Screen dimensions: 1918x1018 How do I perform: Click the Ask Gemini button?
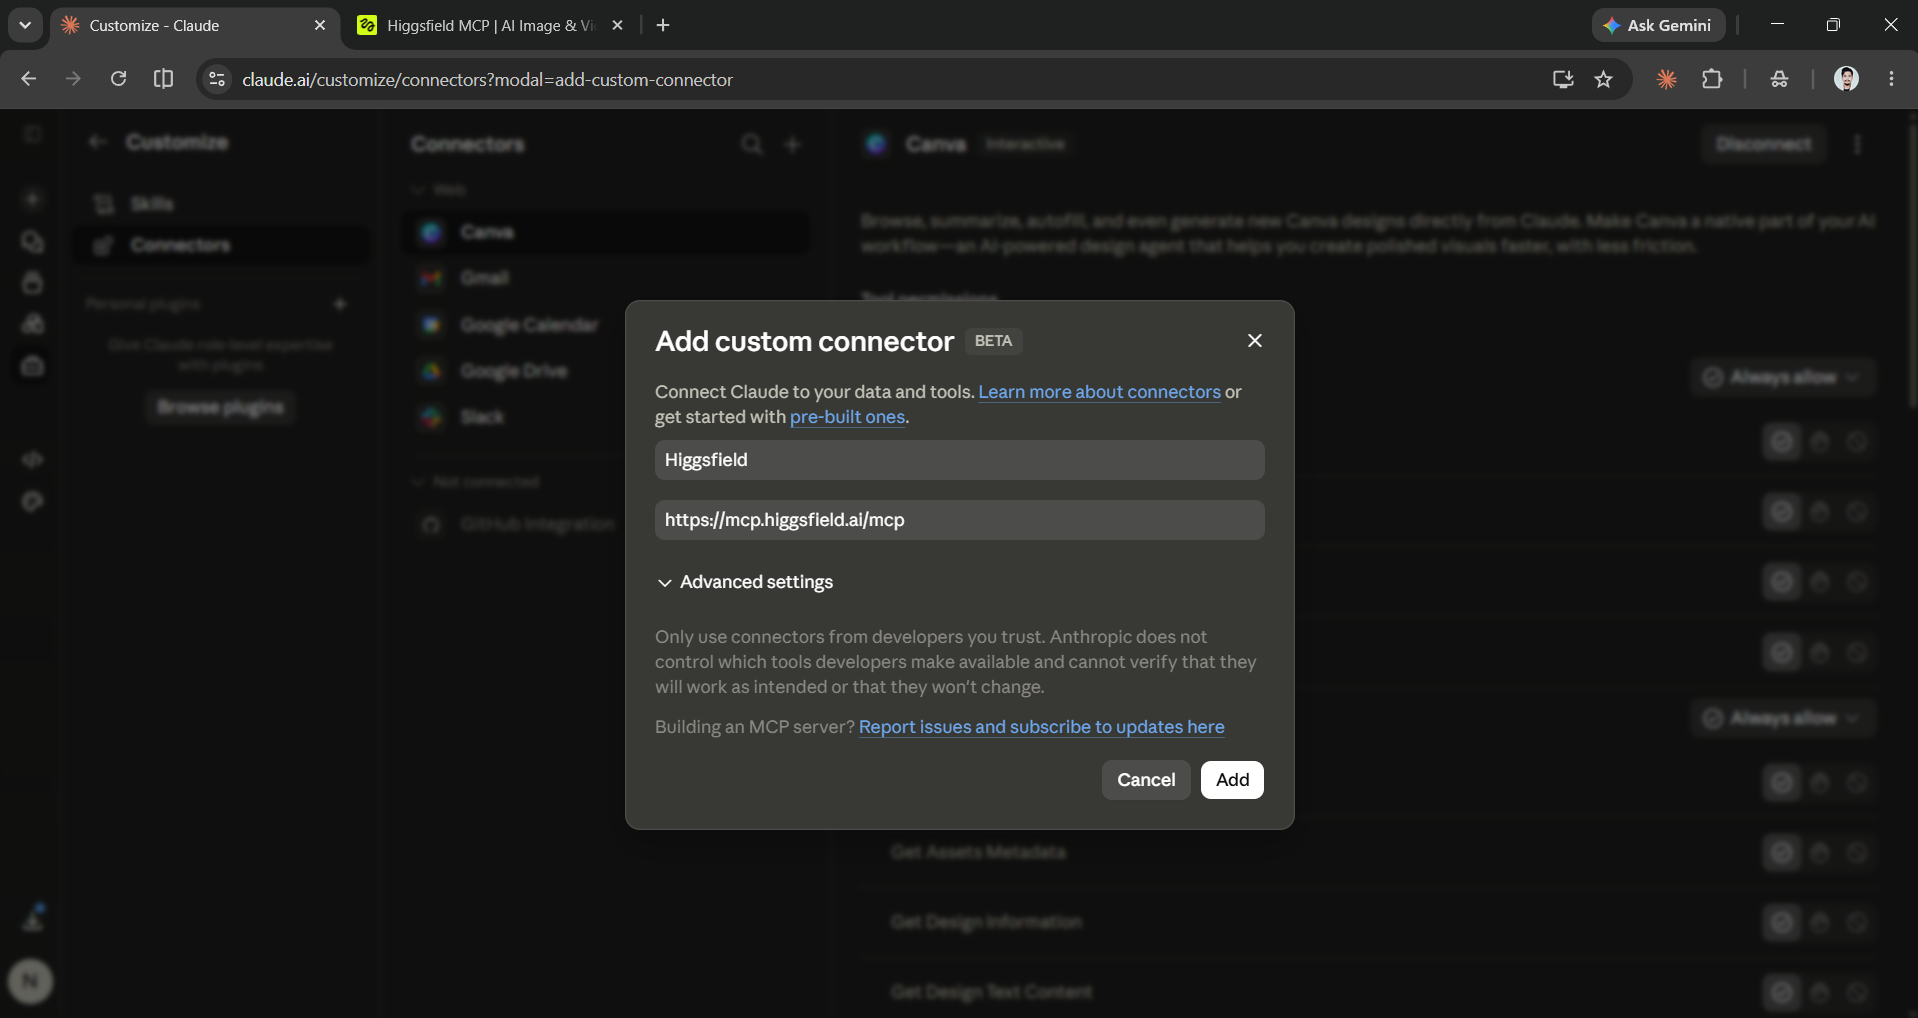click(1658, 26)
